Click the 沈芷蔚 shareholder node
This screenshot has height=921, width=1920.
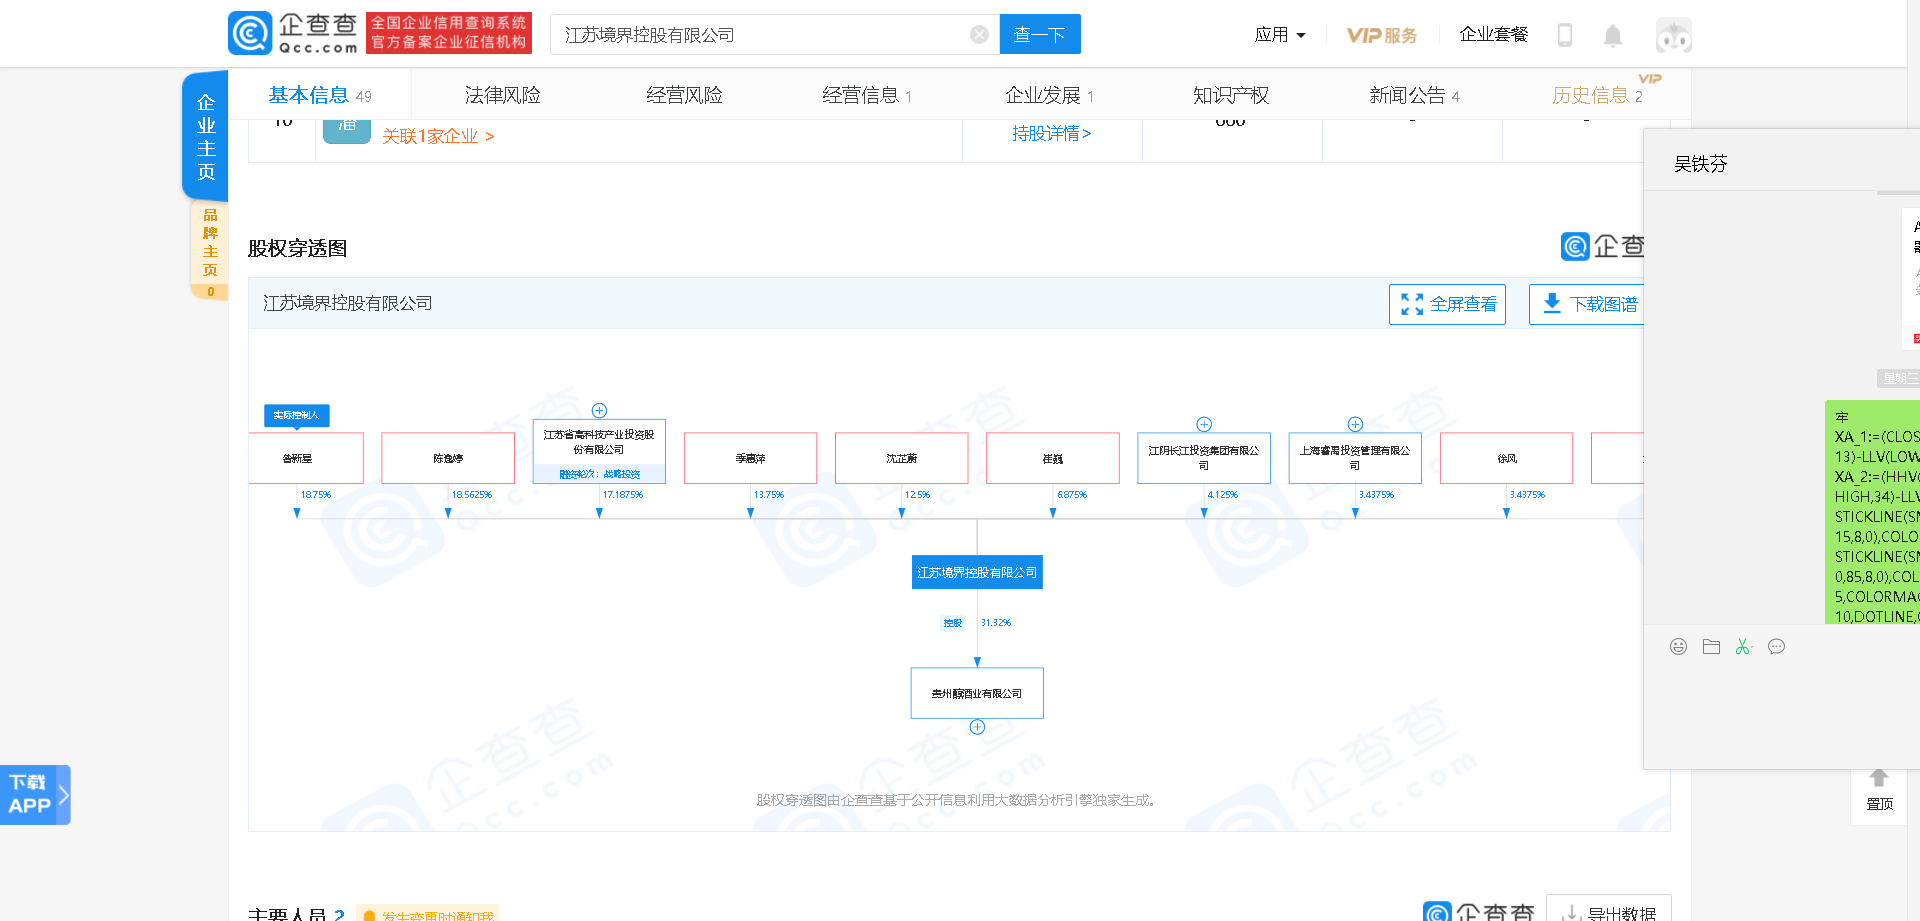point(901,458)
